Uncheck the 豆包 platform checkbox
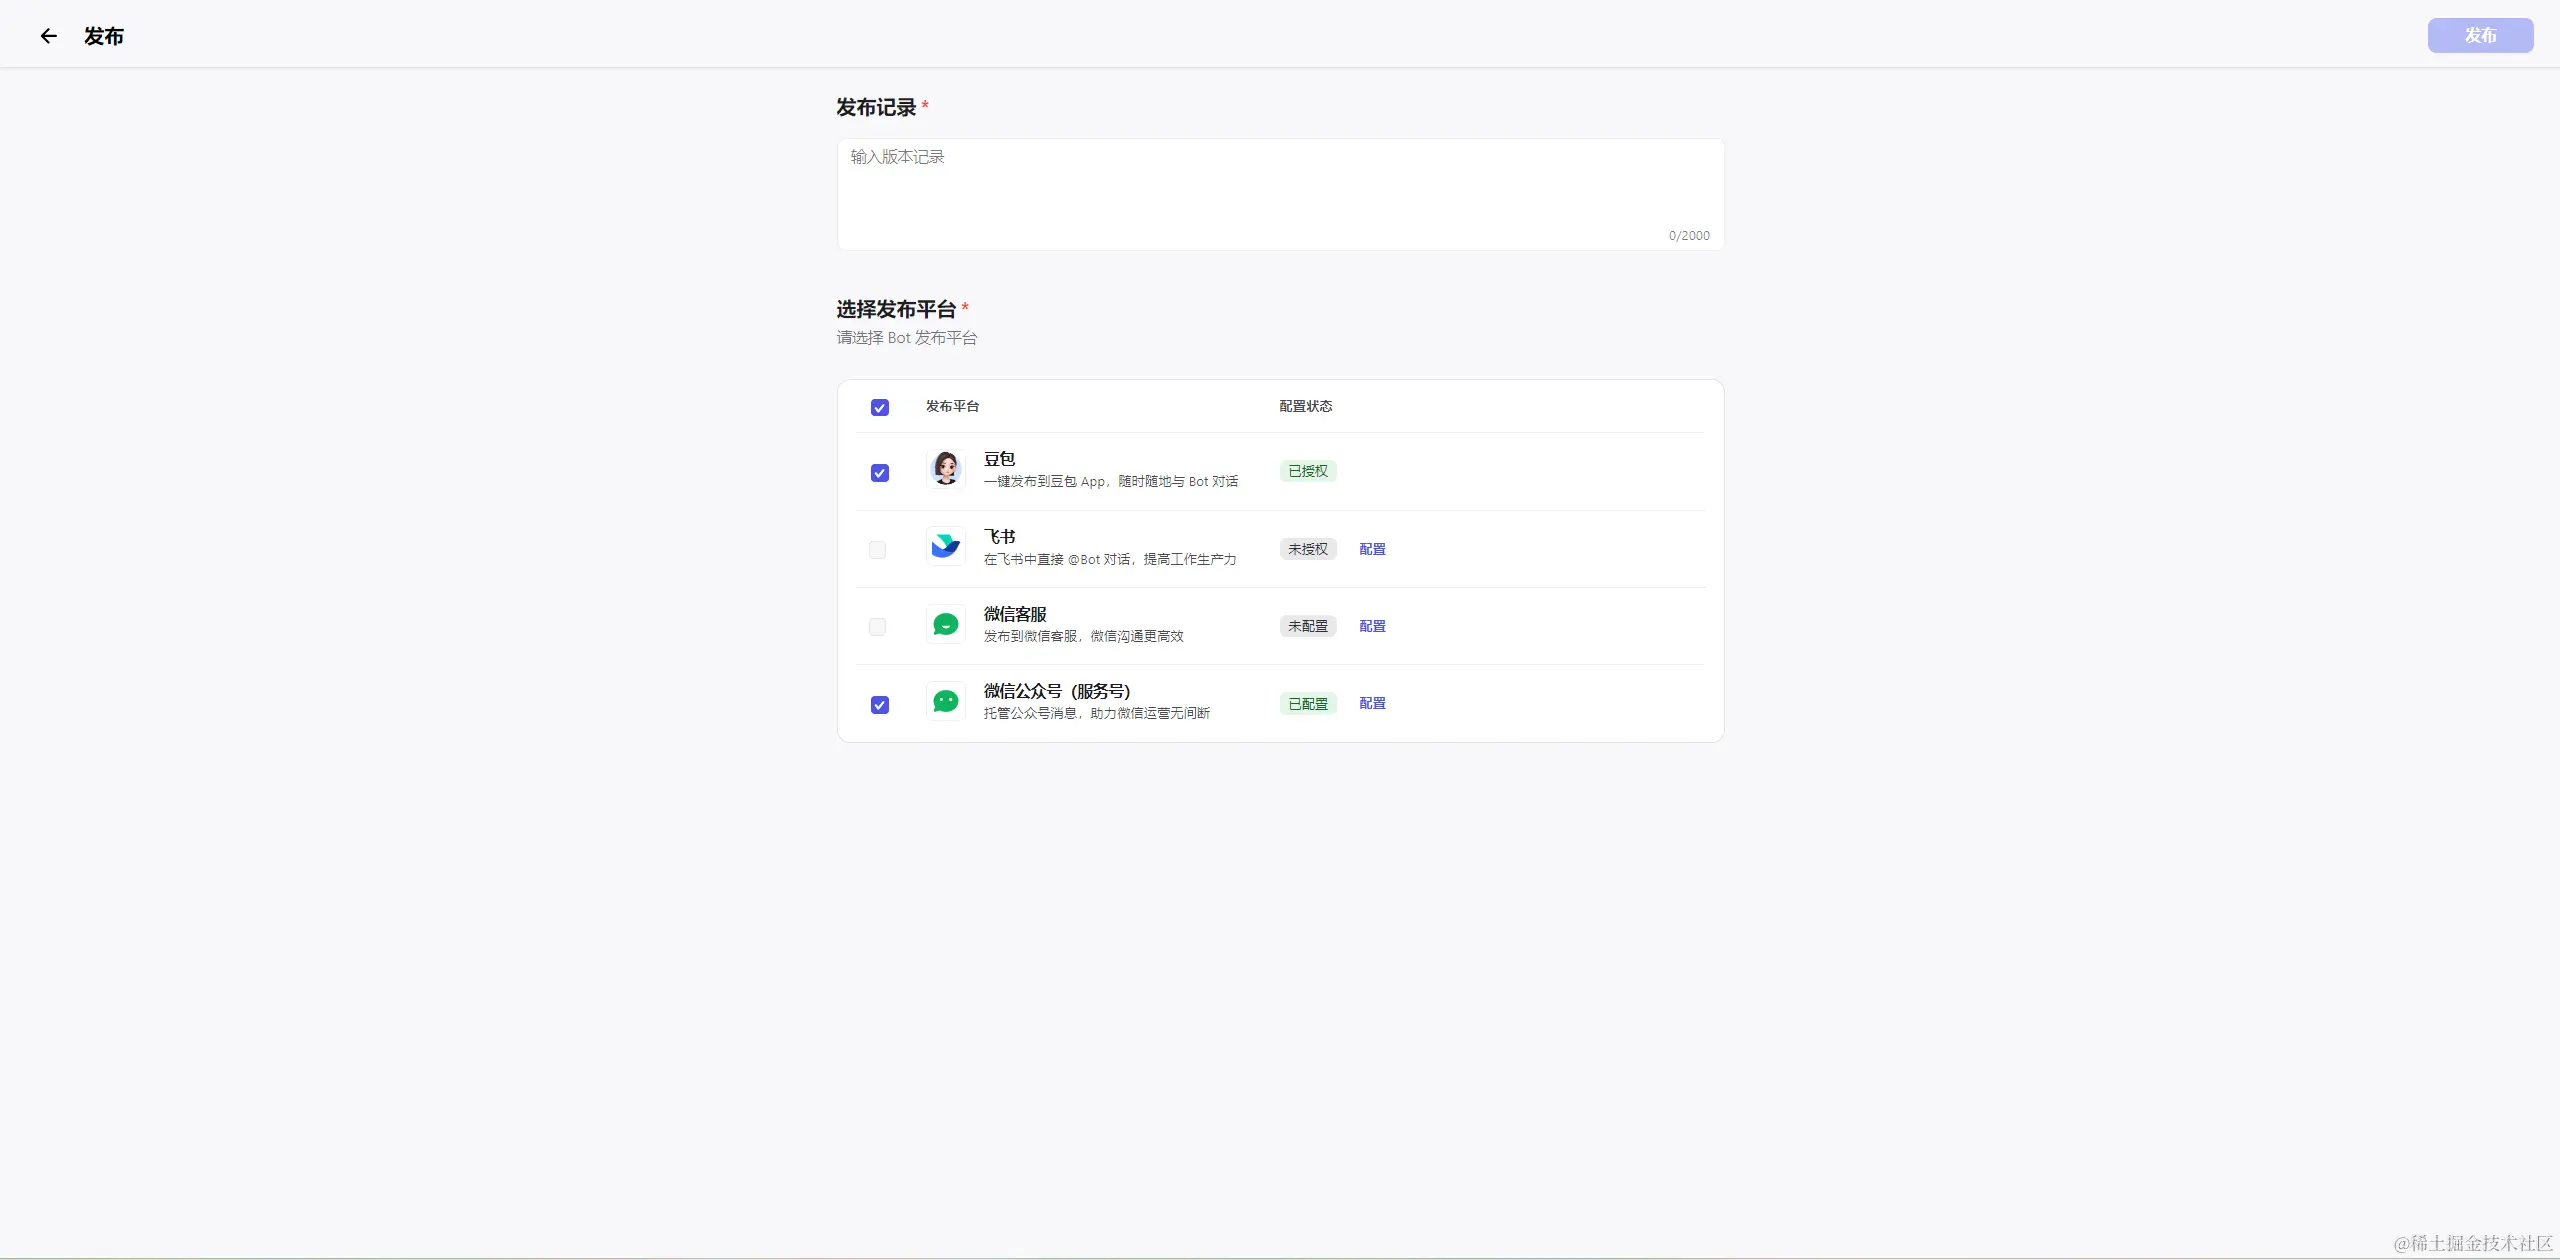The width and height of the screenshot is (2560, 1260). 879,473
